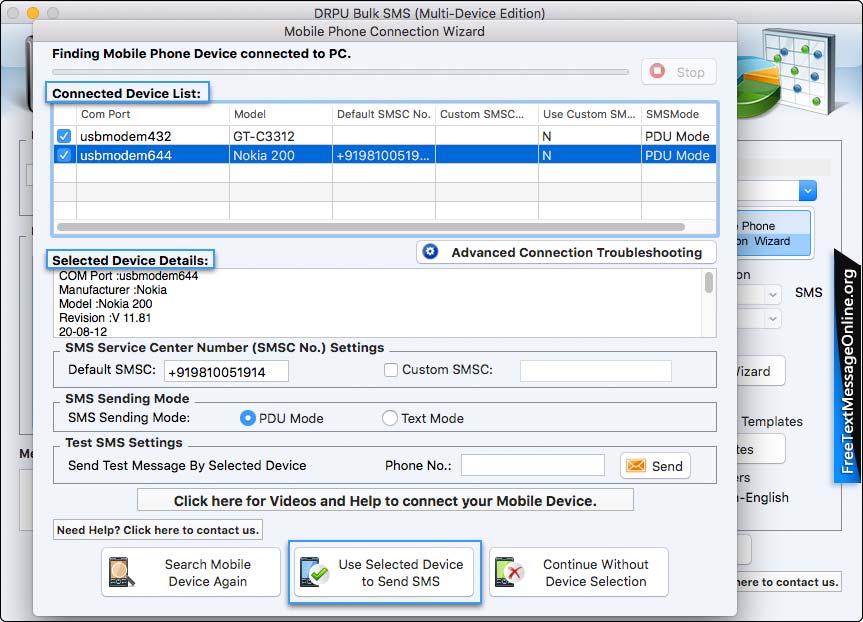Expand the dropdown beside the SMS label
The height and width of the screenshot is (622, 863).
point(773,294)
